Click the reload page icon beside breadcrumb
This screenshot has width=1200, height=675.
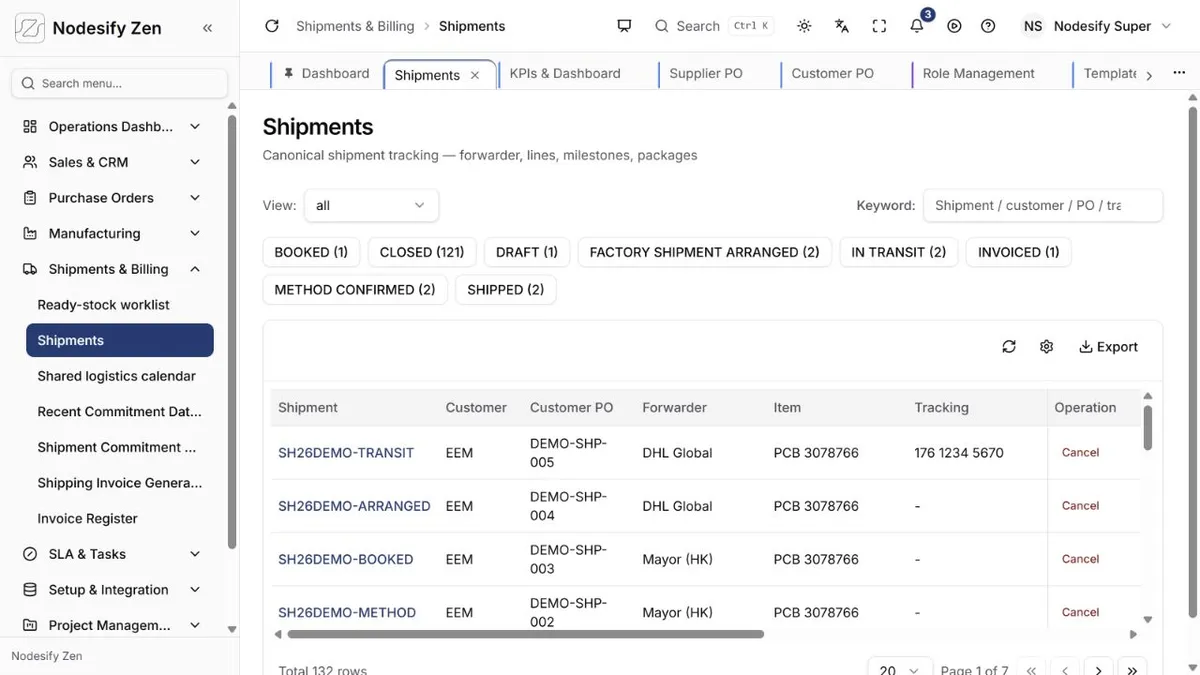[x=272, y=26]
